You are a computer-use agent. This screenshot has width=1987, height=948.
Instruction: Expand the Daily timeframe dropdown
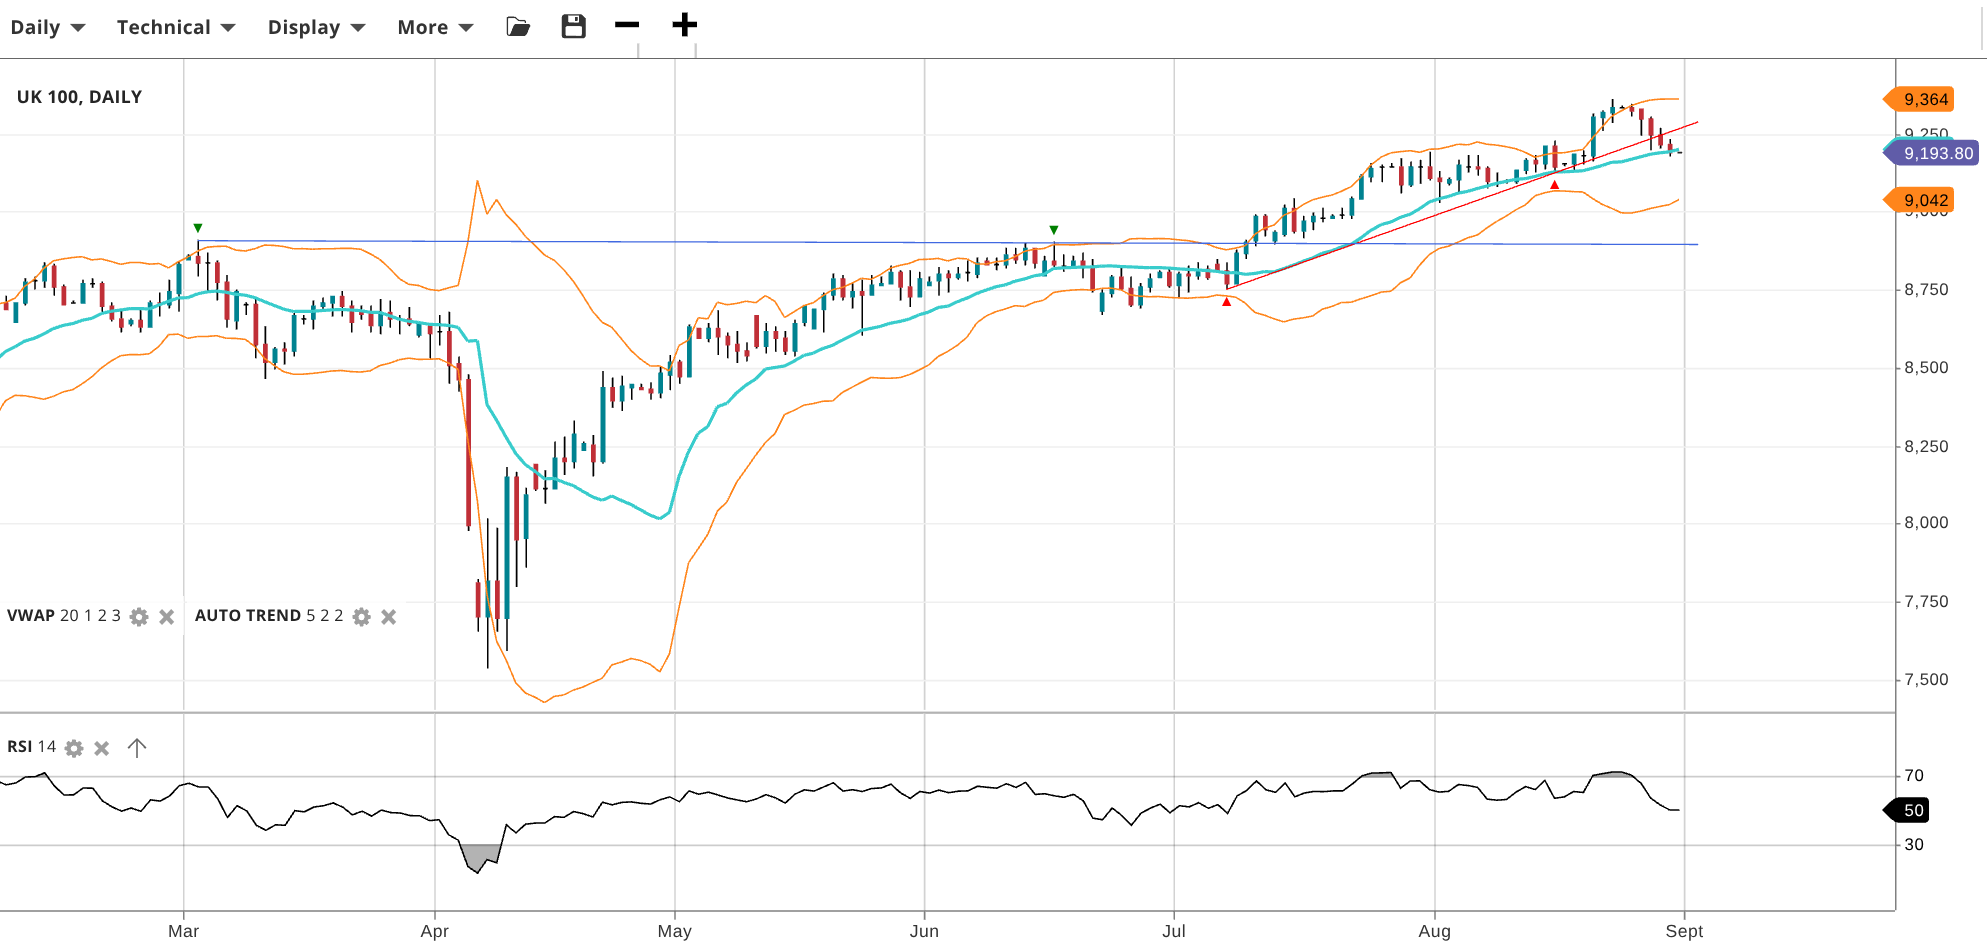point(47,28)
